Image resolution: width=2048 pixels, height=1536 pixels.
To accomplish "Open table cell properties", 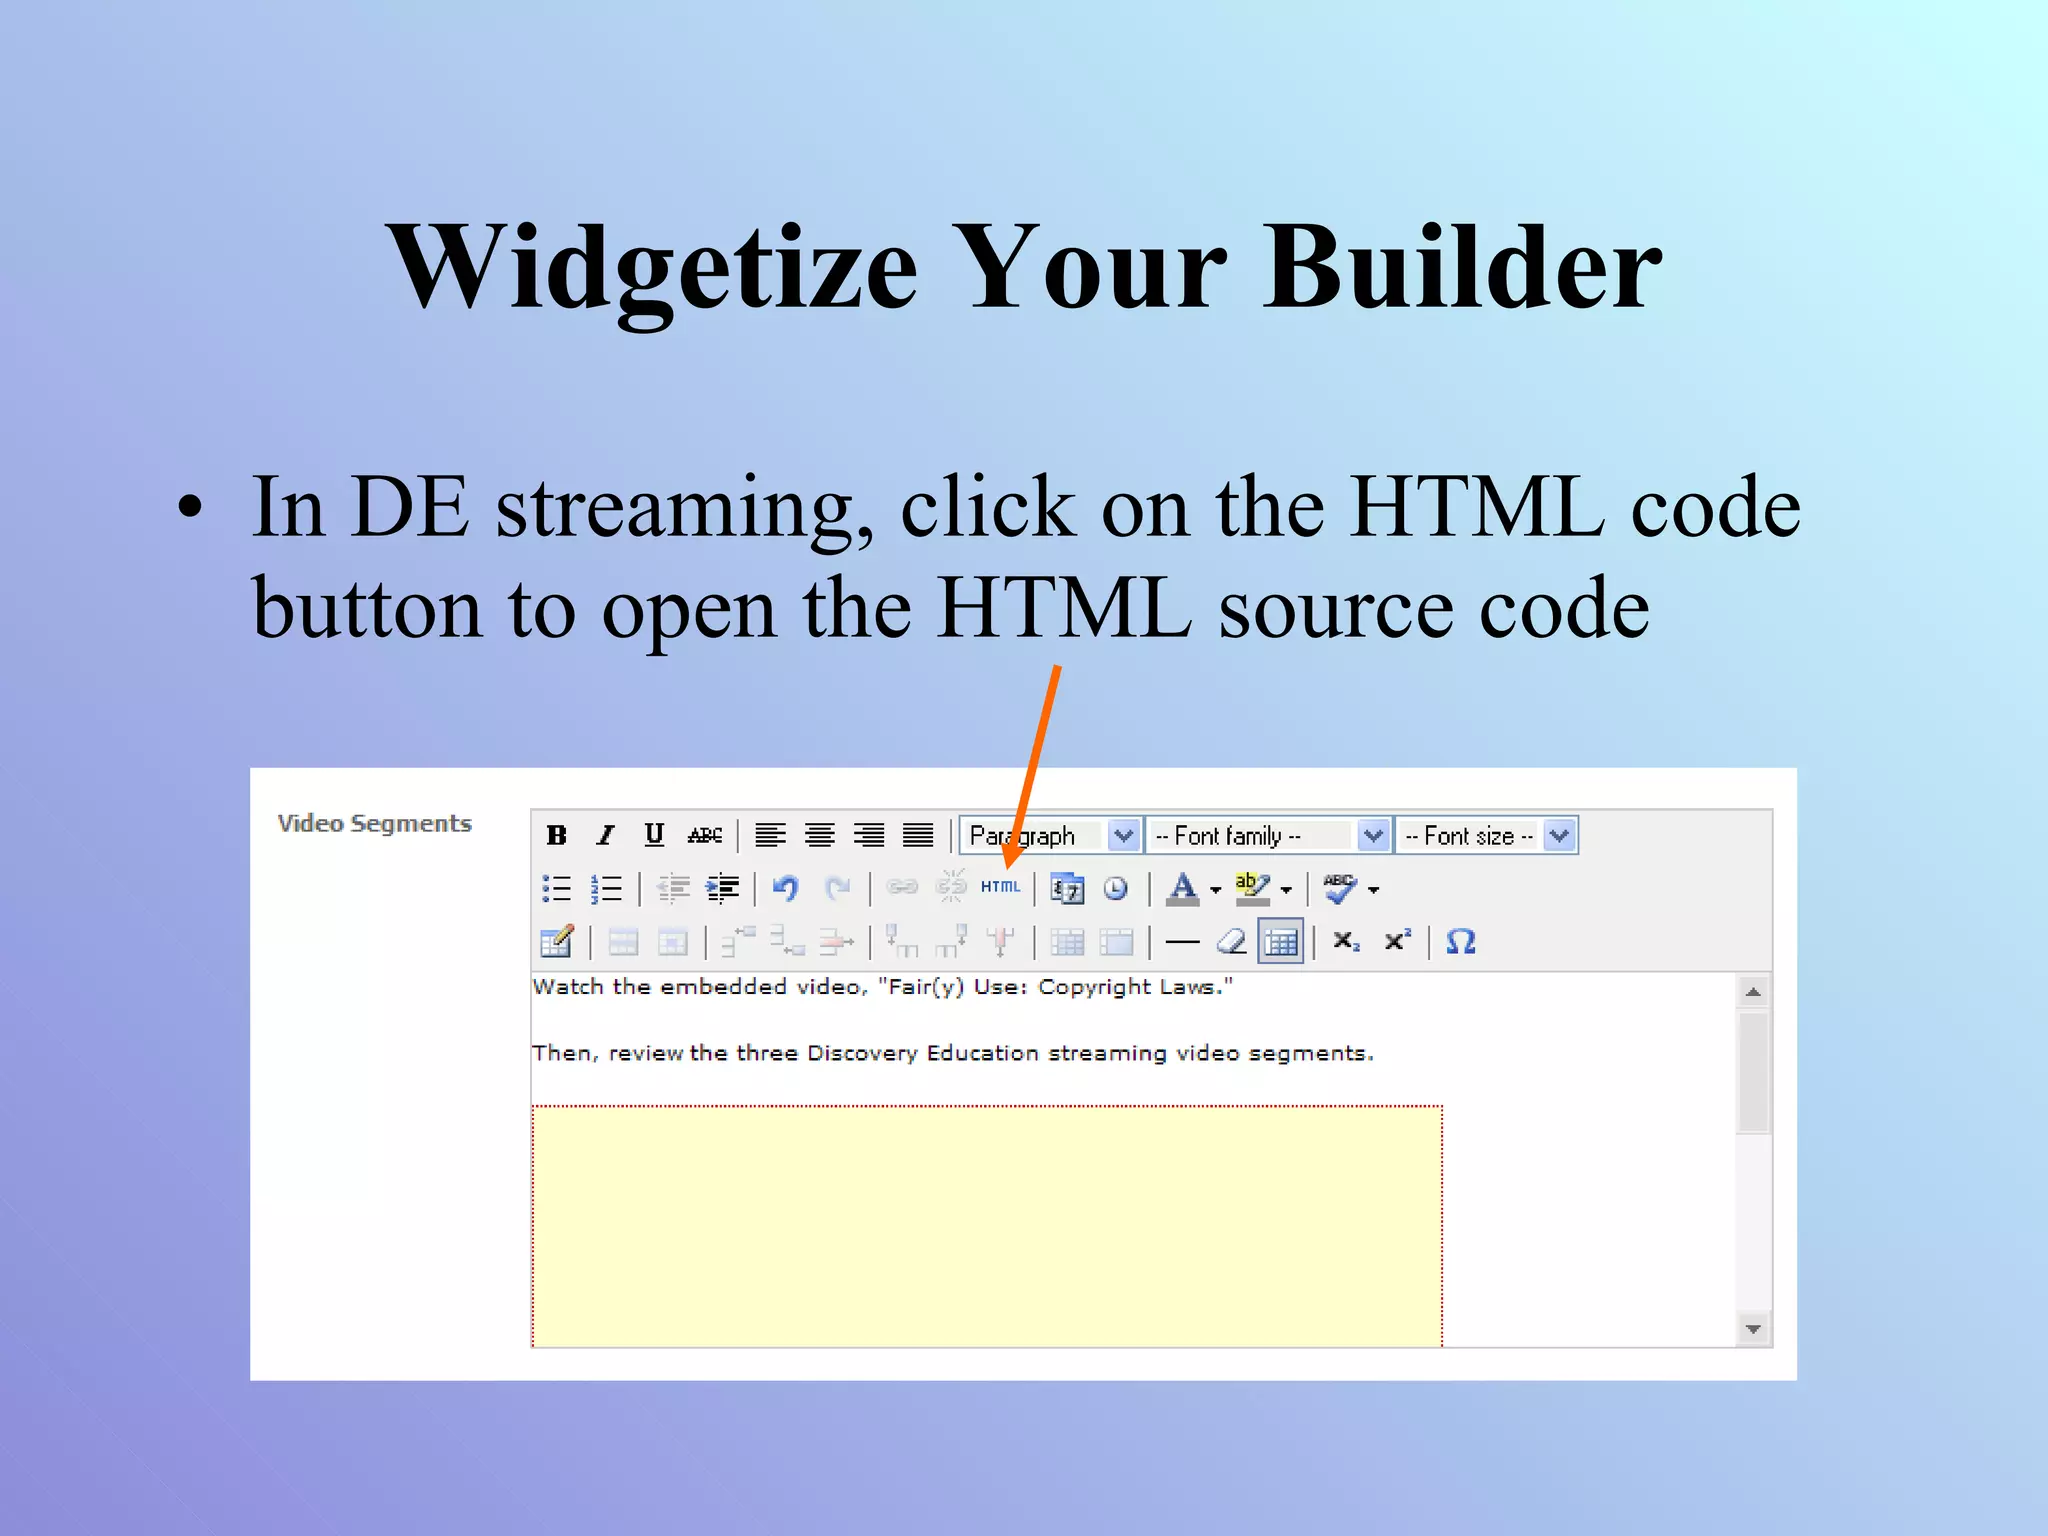I will (x=673, y=942).
